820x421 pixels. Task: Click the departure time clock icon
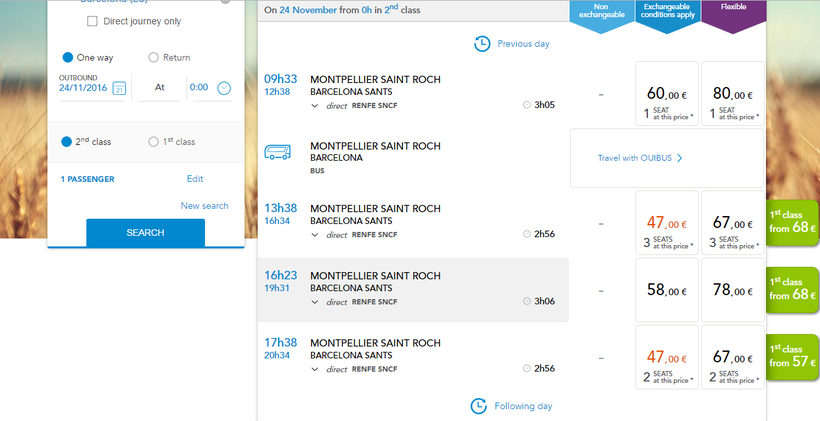[224, 88]
